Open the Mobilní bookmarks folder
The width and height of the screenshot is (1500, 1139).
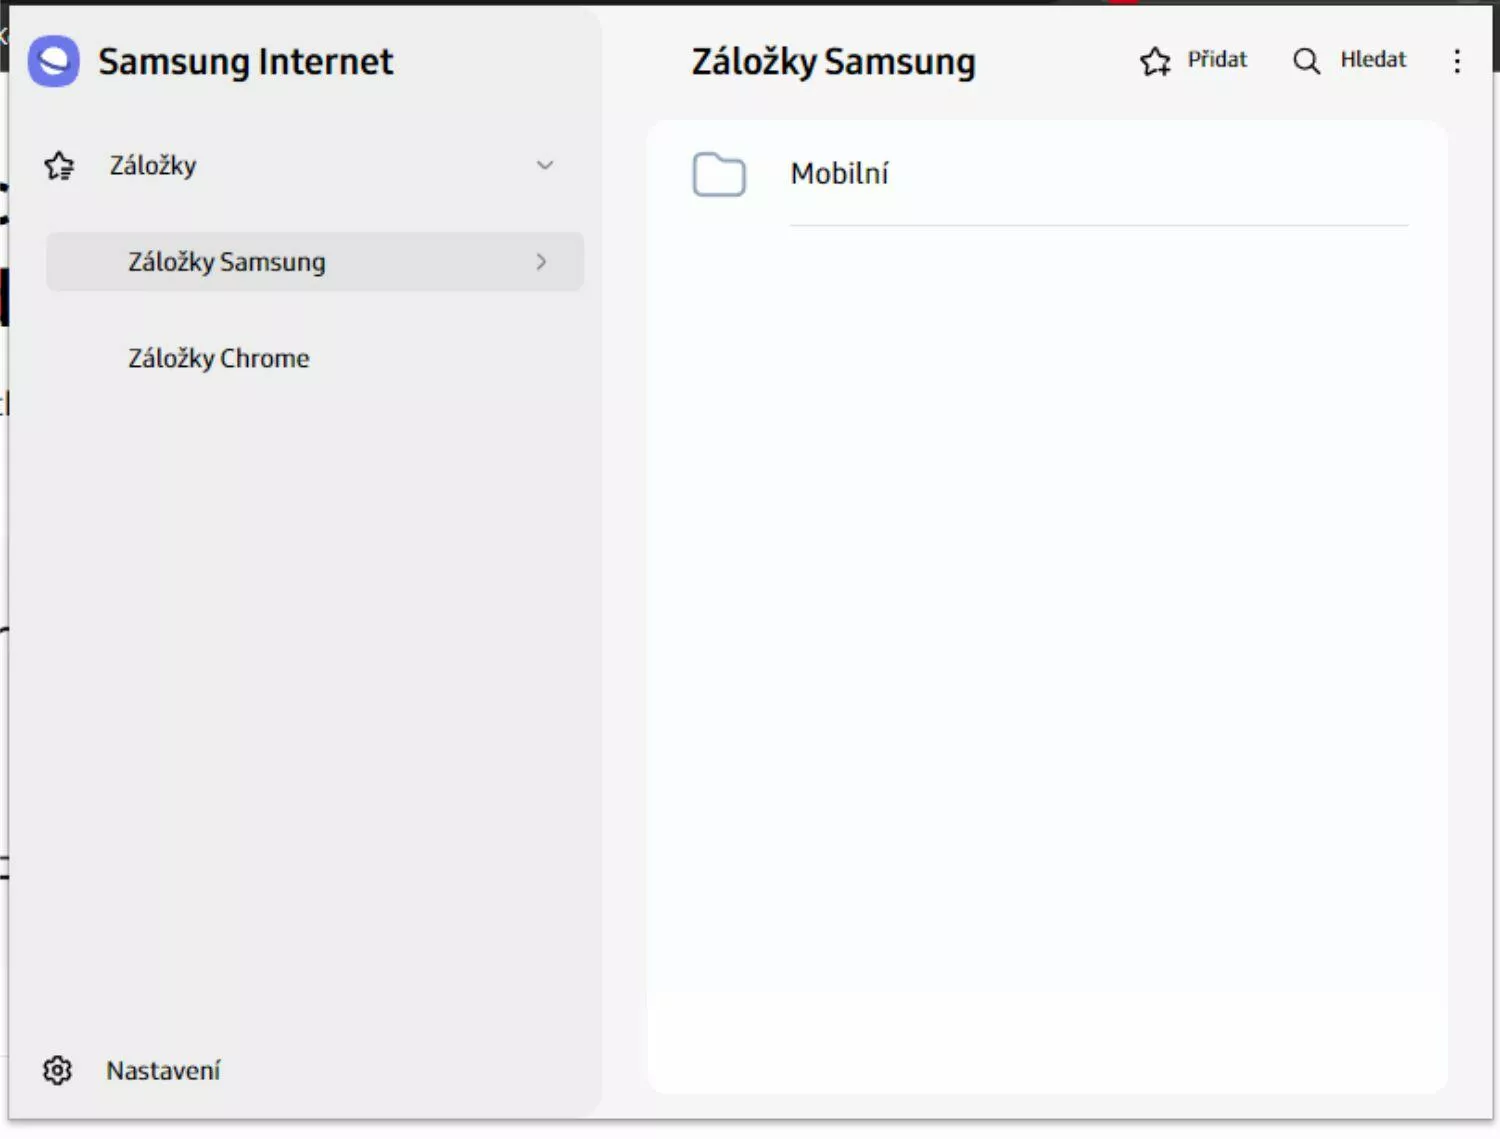(1049, 174)
